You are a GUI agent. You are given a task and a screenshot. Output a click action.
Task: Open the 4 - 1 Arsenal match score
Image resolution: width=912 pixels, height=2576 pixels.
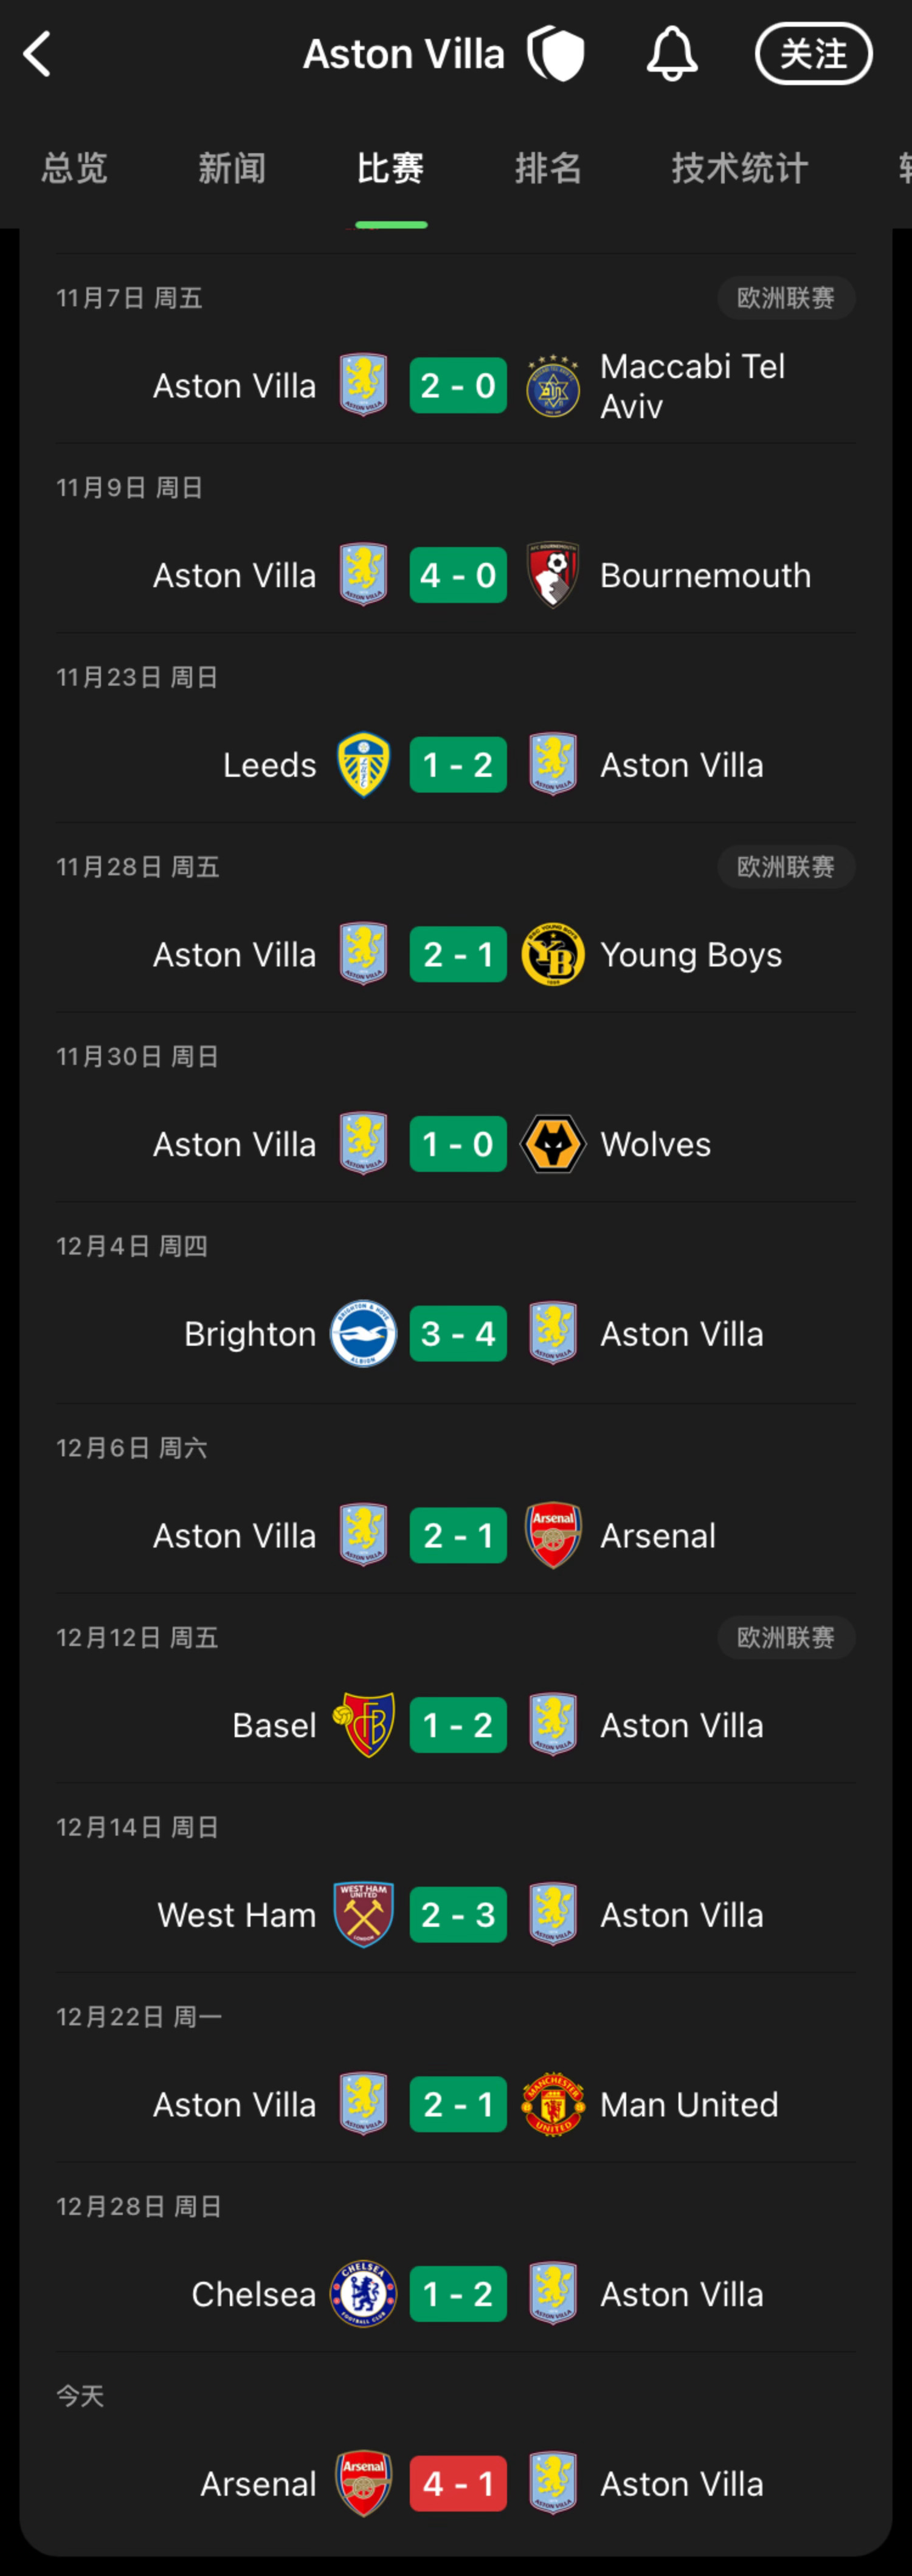[458, 2483]
